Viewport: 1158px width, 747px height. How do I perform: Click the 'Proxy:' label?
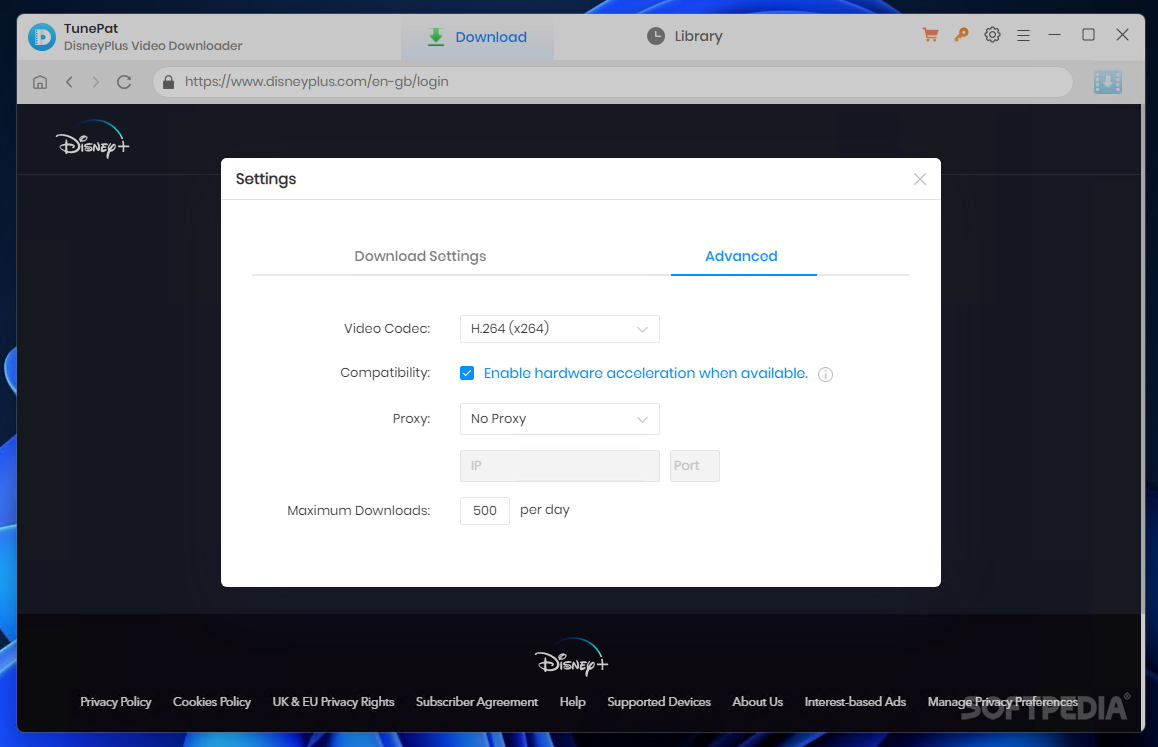point(411,419)
